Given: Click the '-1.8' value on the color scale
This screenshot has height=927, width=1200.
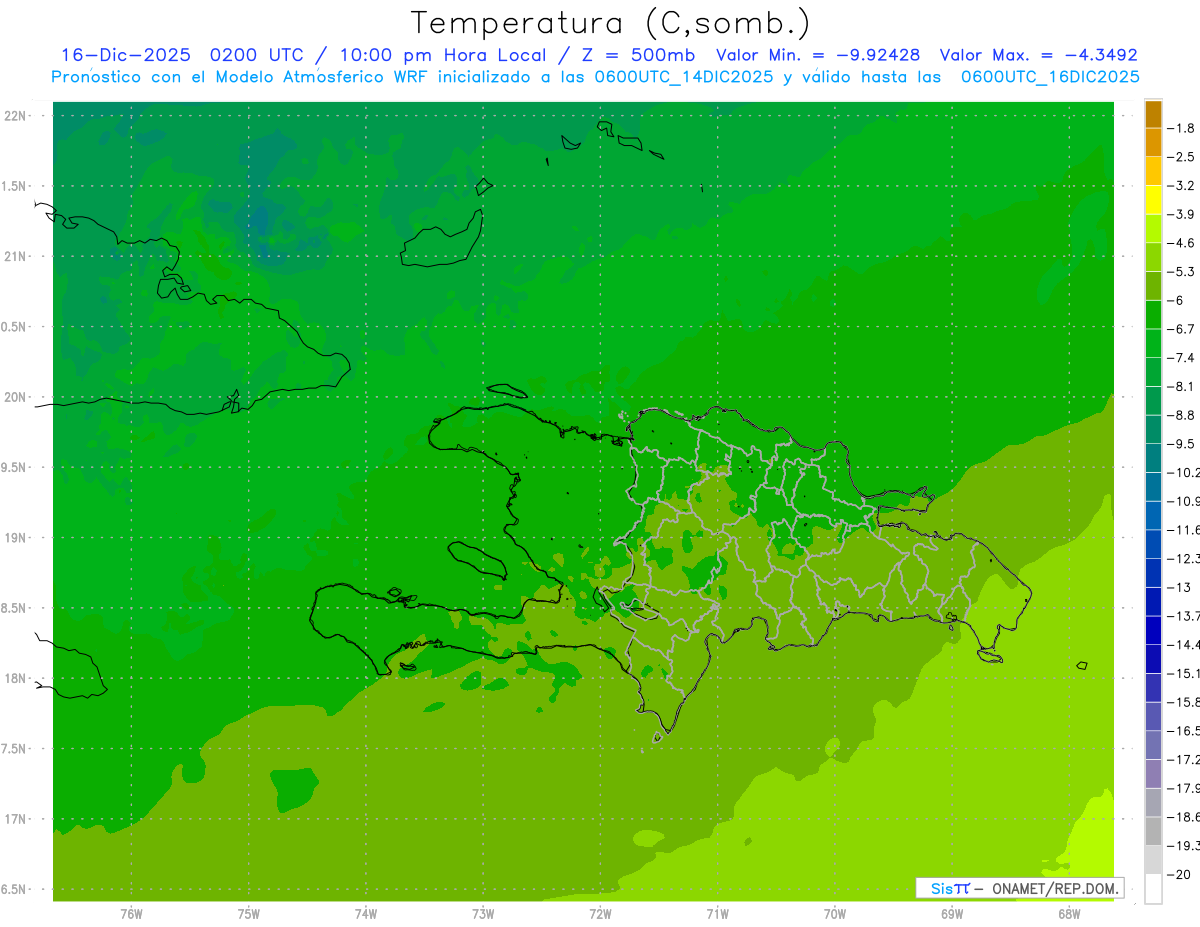Looking at the screenshot, I should click(x=1183, y=128).
